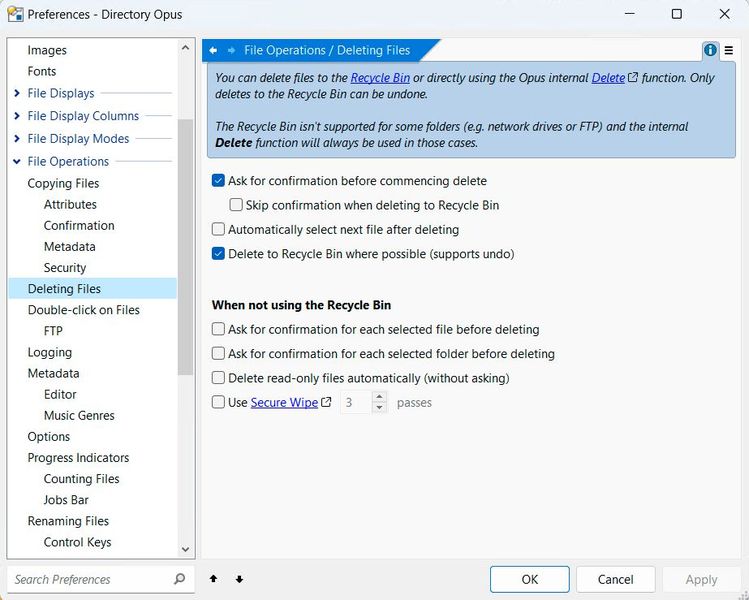Enable Delete read-only files automatically
749x600 pixels.
[219, 378]
